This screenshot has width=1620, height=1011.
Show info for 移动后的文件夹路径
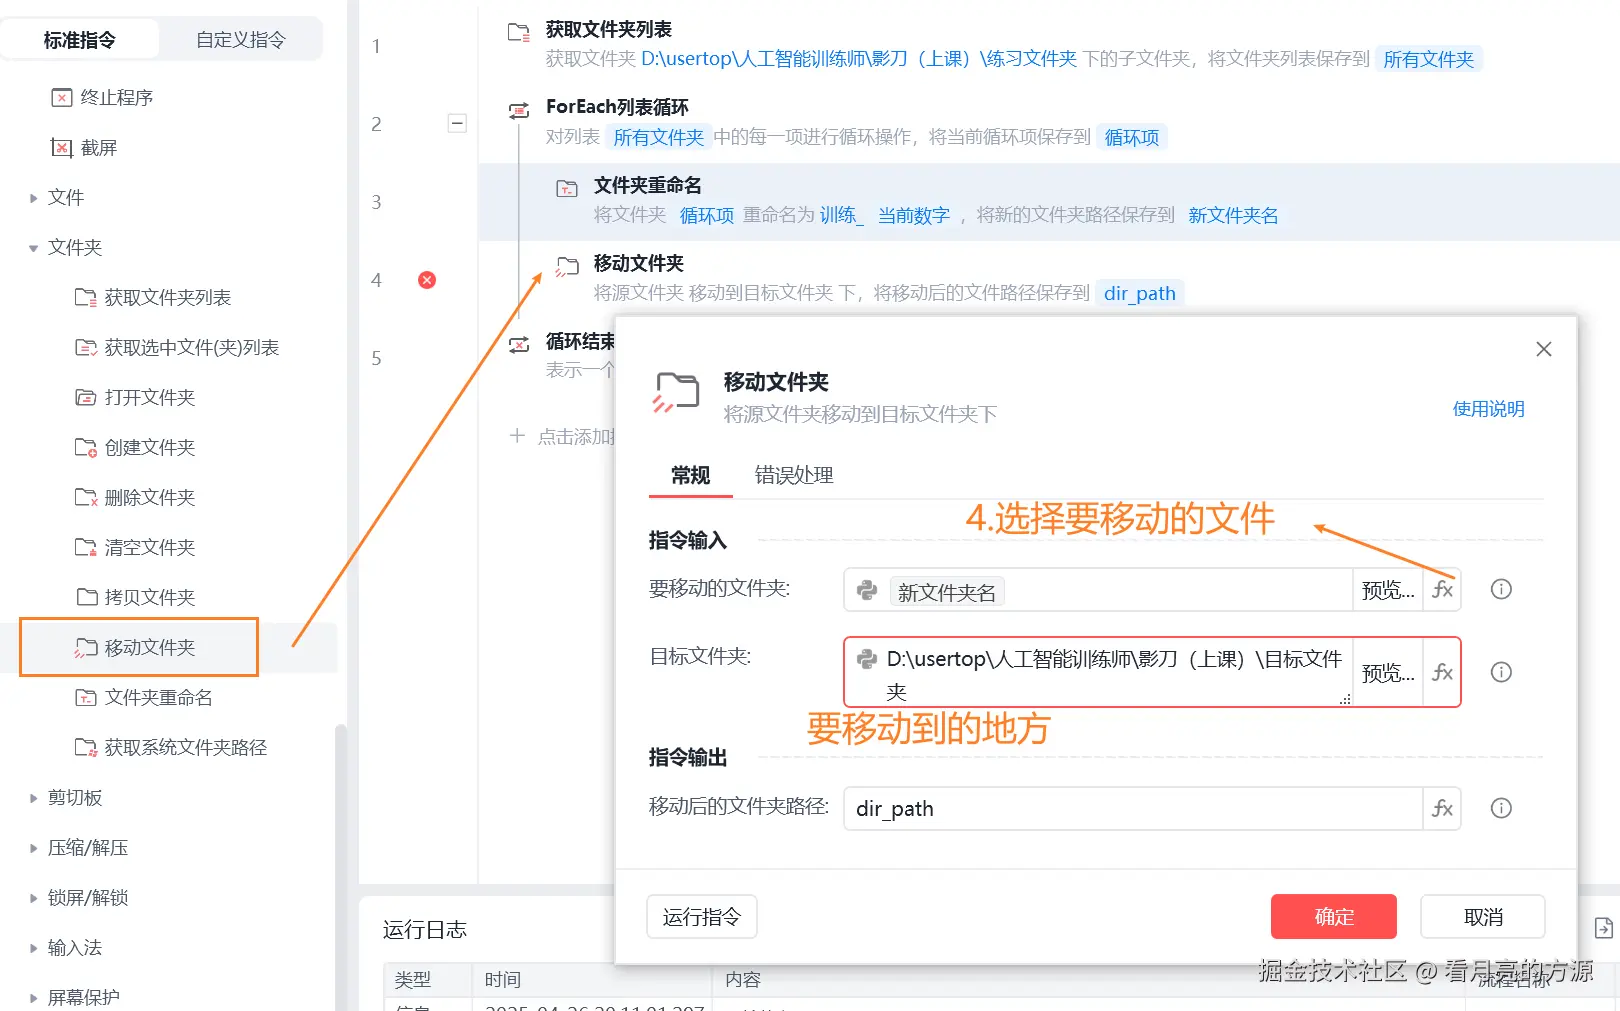click(x=1501, y=808)
